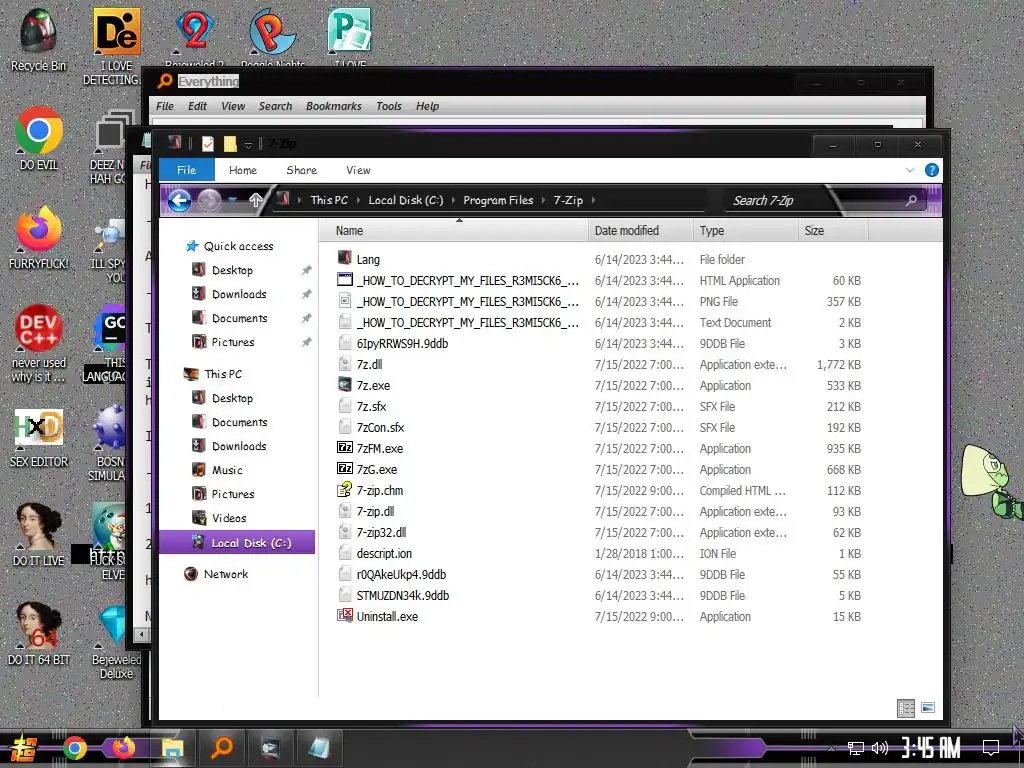Open Chrome from the taskbar

click(74, 747)
